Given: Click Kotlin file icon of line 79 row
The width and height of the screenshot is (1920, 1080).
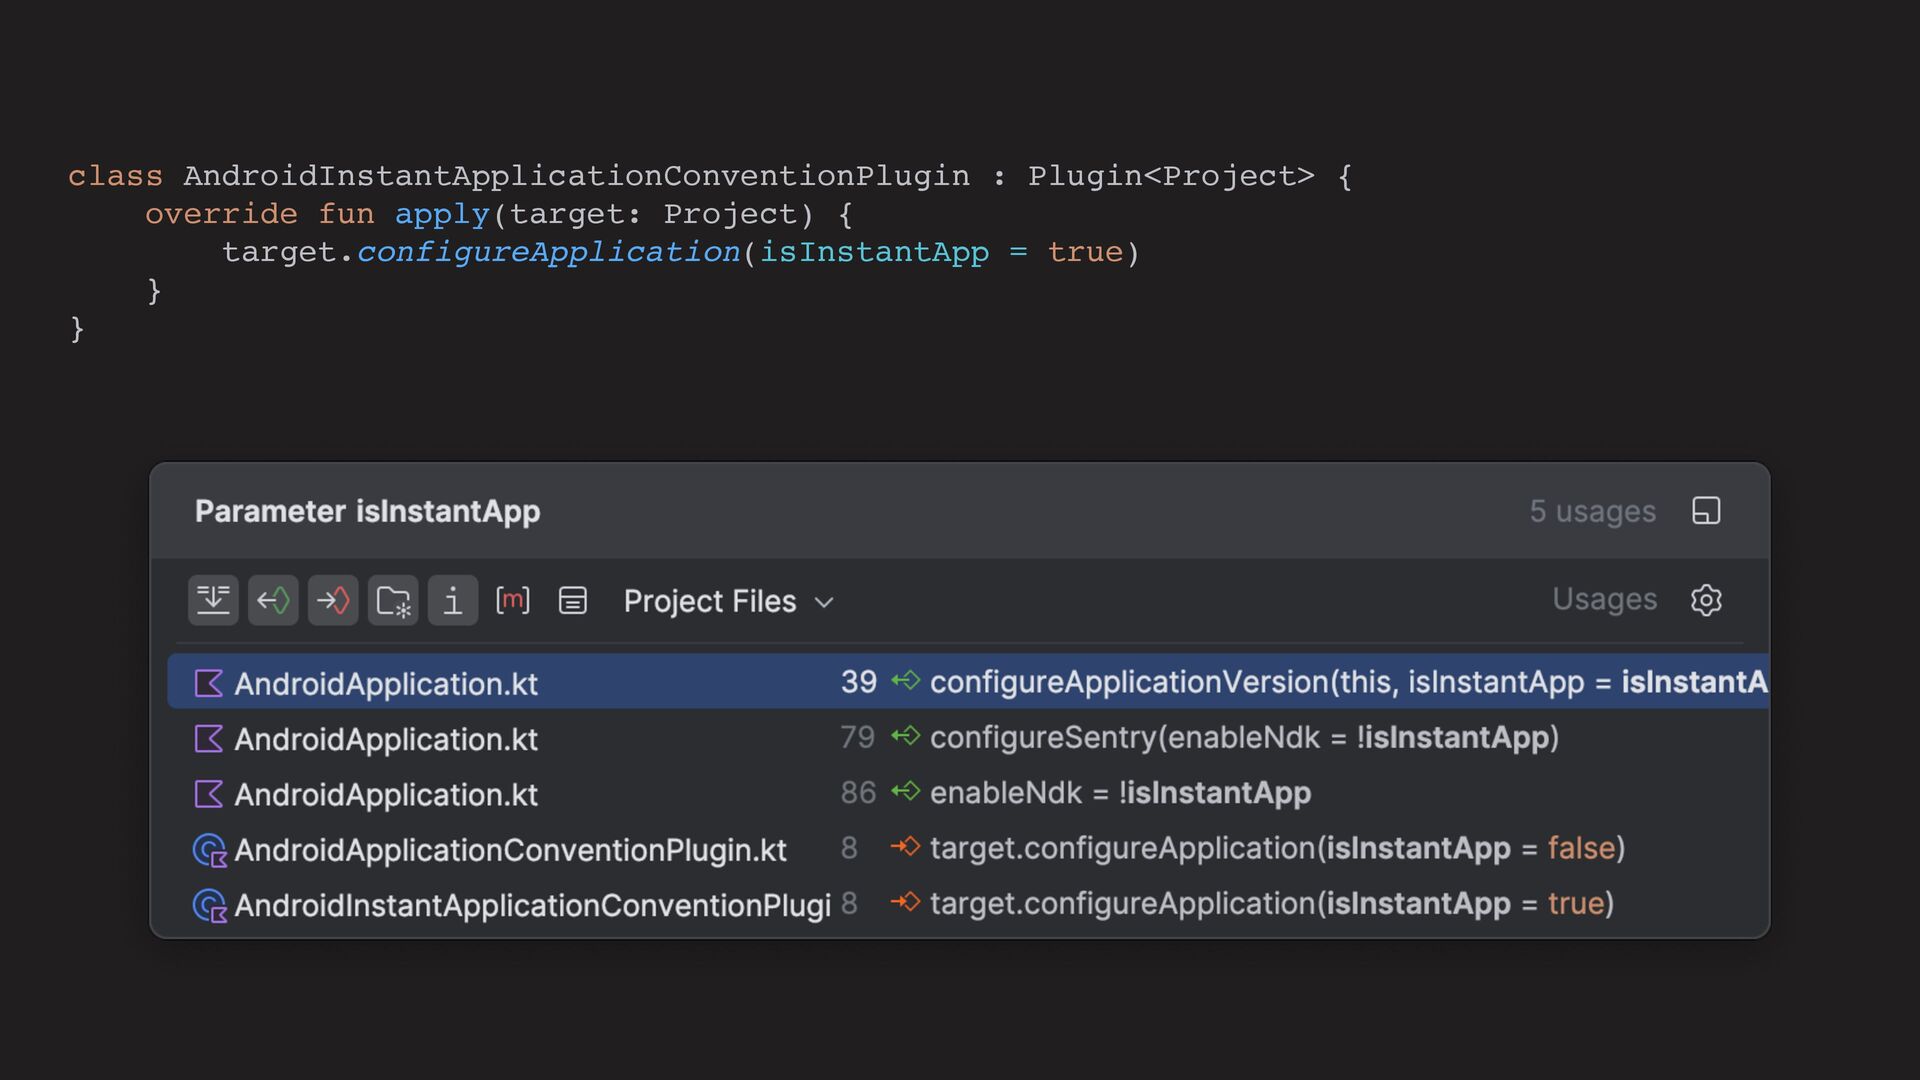Looking at the screenshot, I should click(208, 739).
